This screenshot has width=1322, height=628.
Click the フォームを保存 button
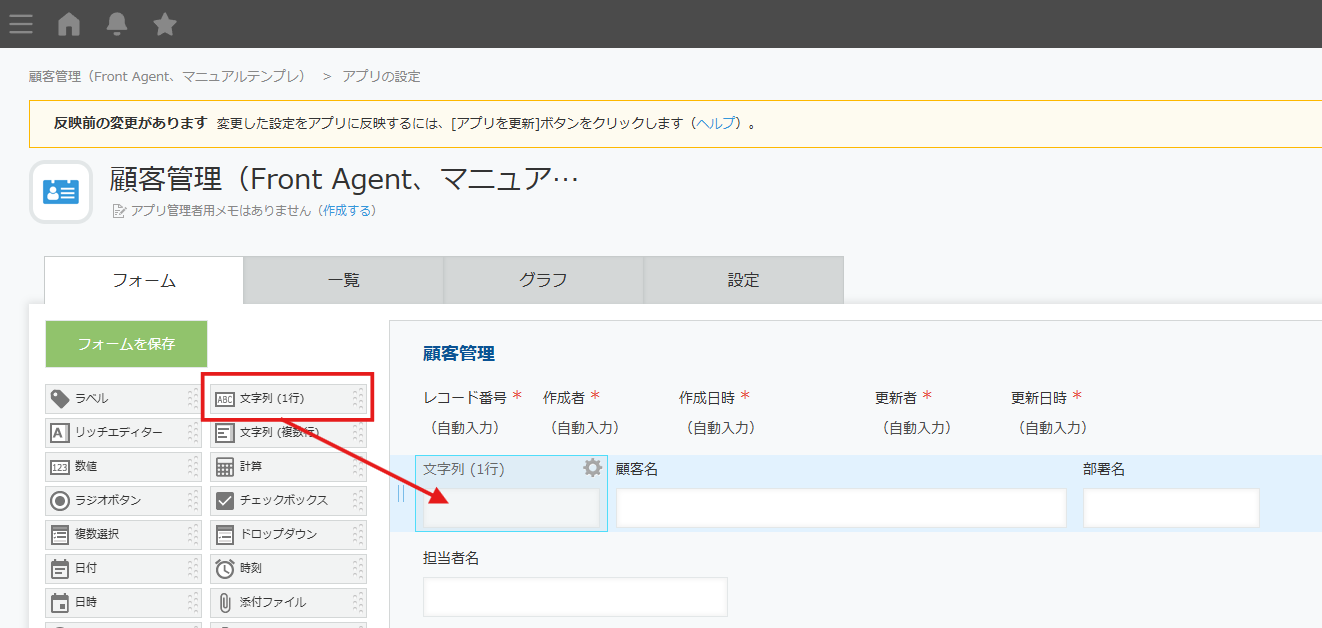tap(126, 344)
